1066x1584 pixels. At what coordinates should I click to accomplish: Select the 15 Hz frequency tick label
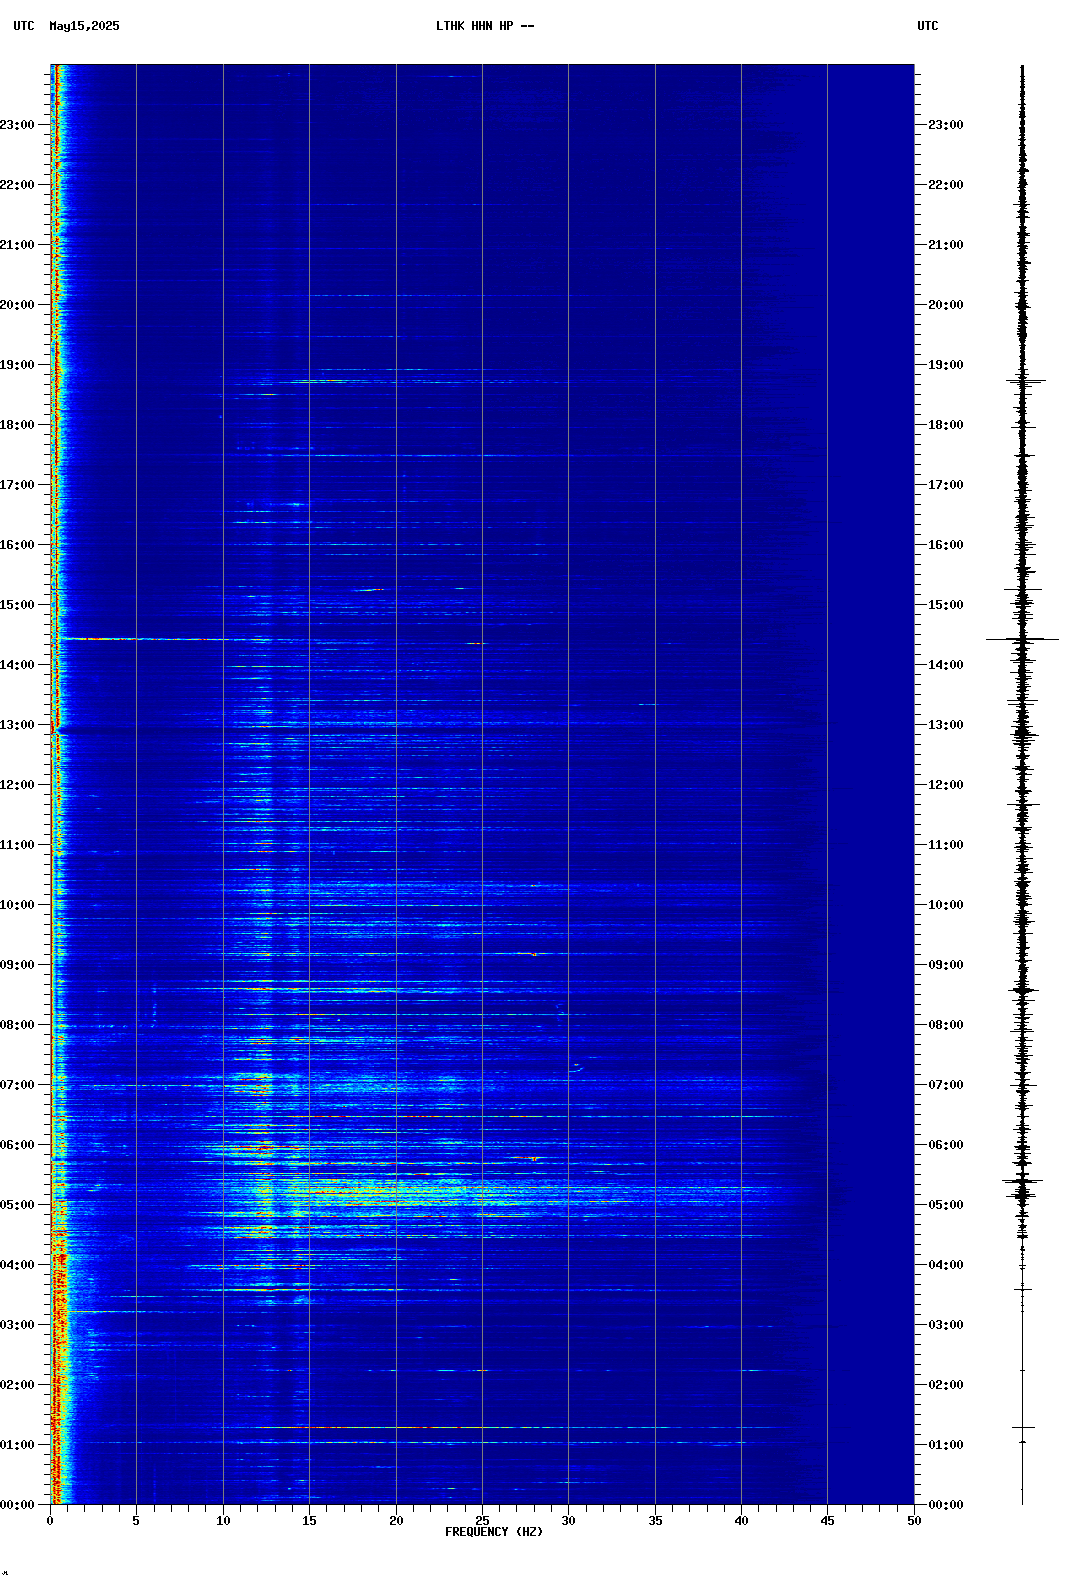click(309, 1521)
